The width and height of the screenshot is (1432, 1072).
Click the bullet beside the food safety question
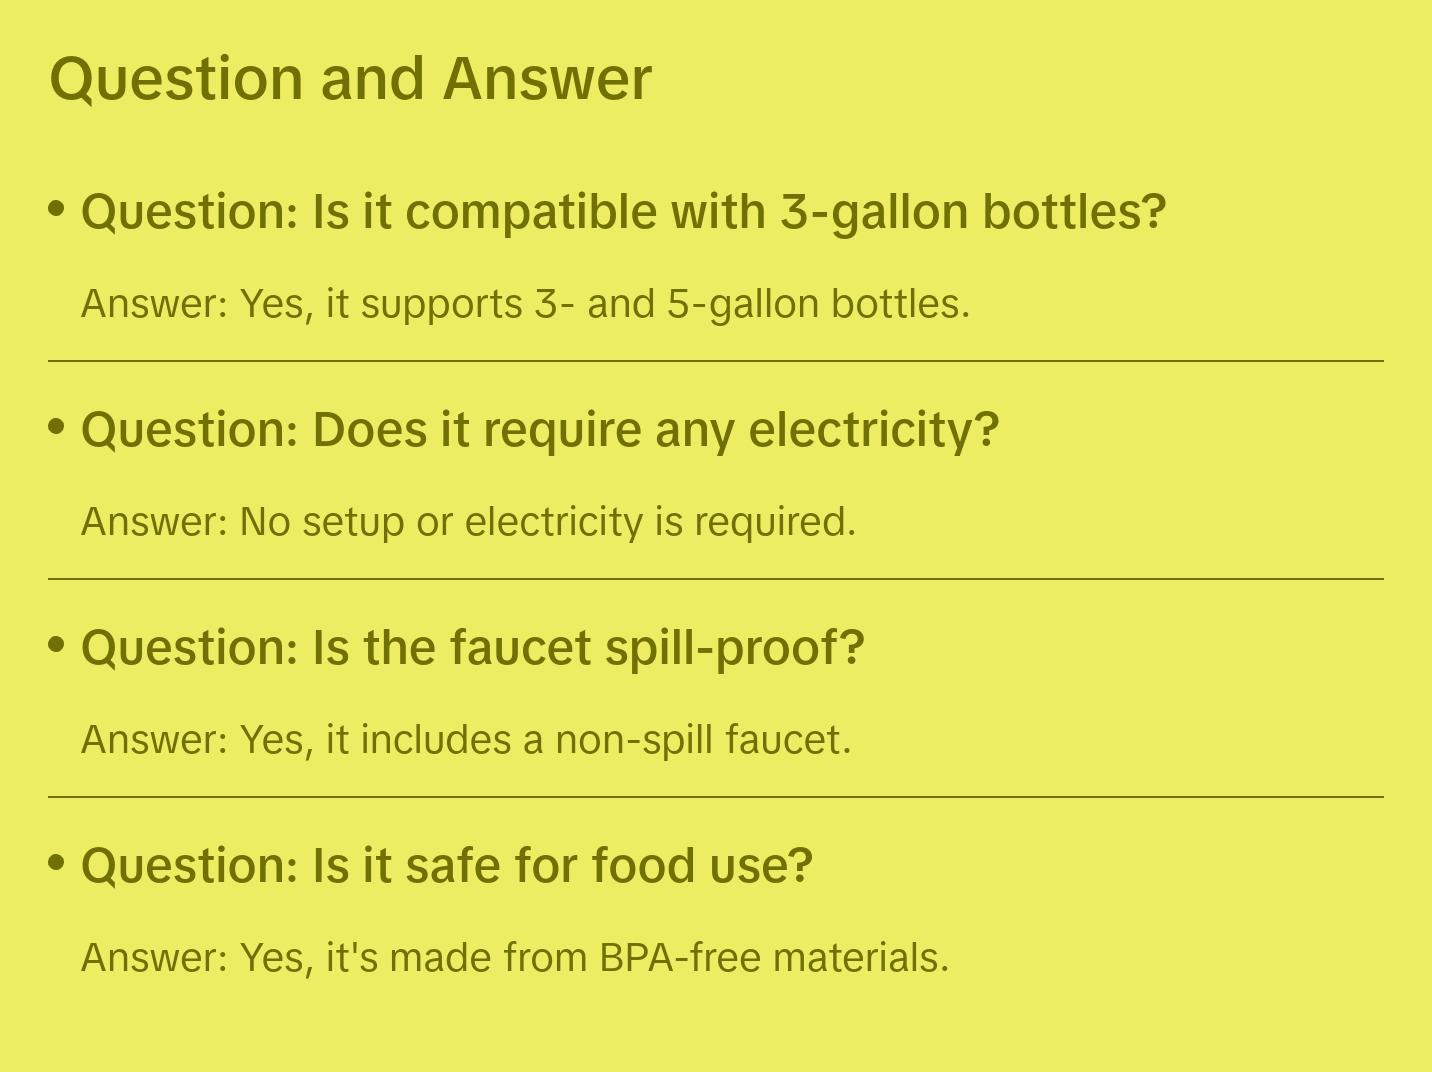(x=57, y=863)
